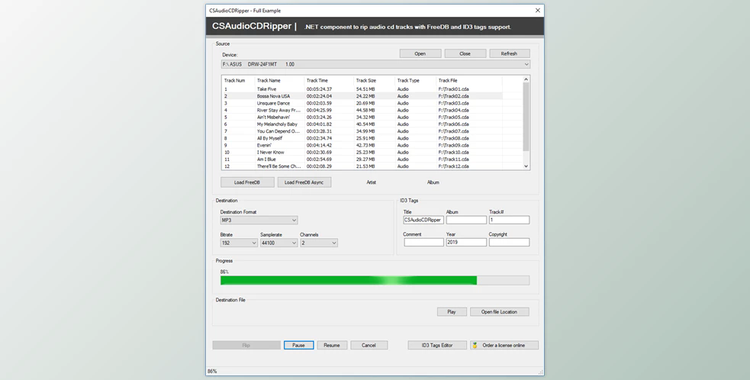Screen dimensions: 750x380
Task: Sort by Track Name column header
Action: (279, 80)
